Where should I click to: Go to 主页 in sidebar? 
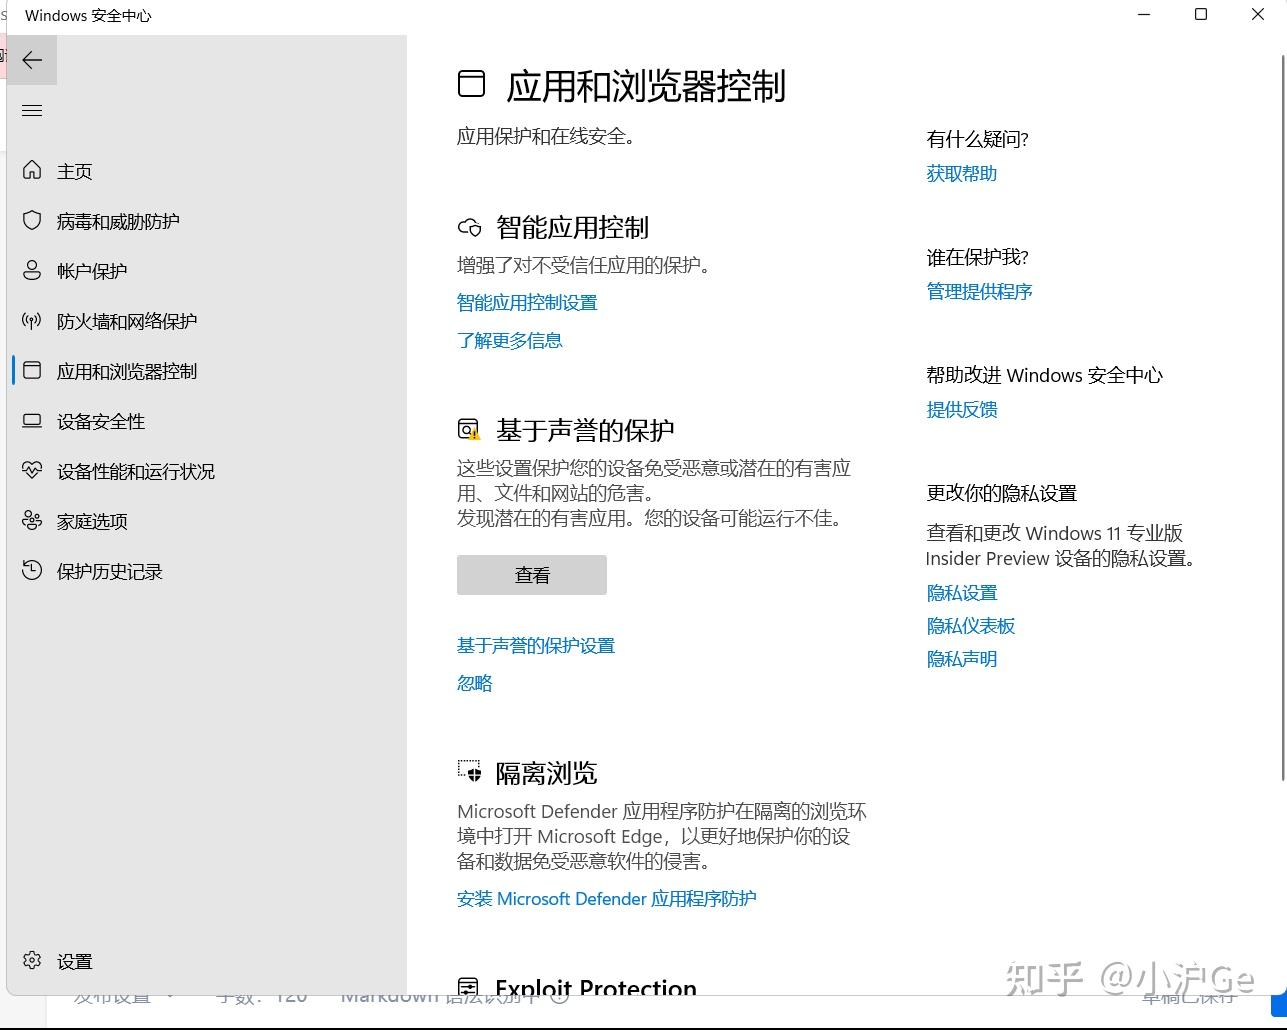click(75, 171)
